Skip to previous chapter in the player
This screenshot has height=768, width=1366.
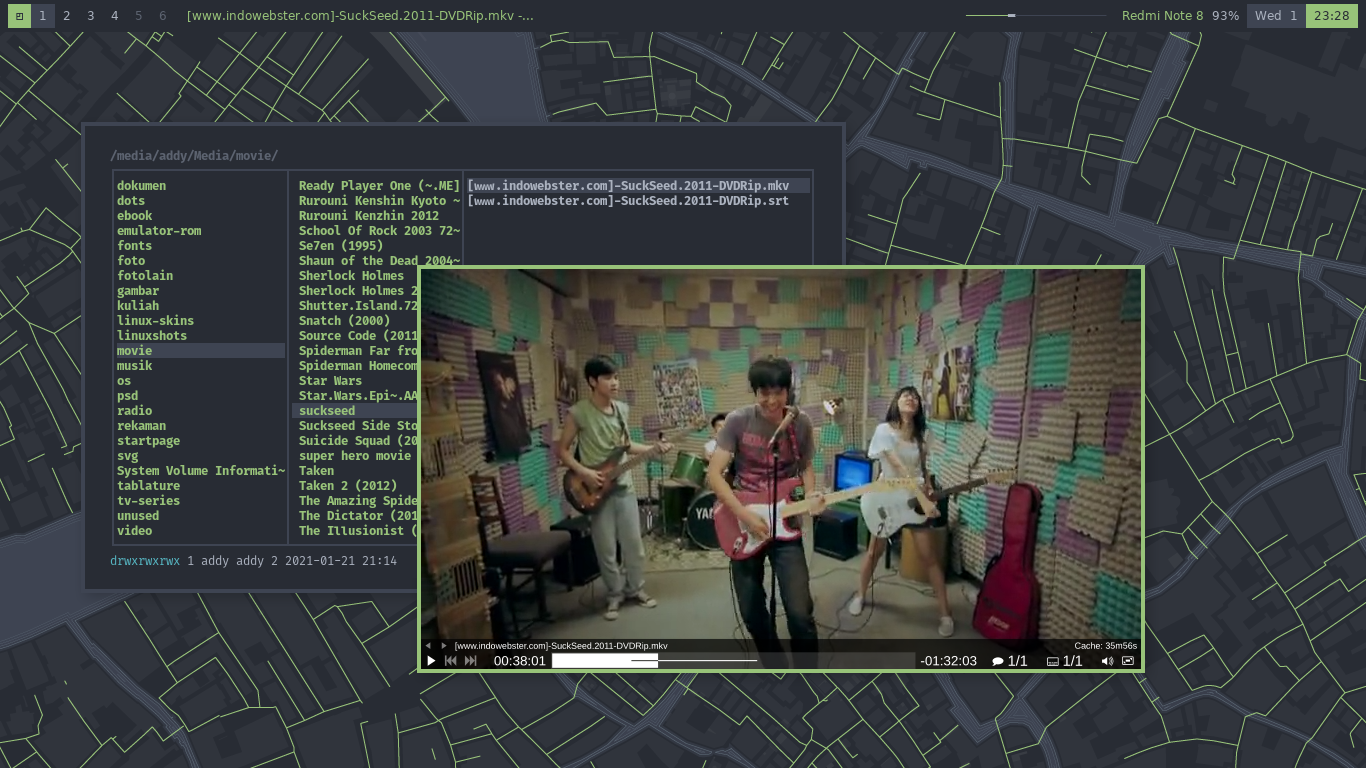click(451, 661)
